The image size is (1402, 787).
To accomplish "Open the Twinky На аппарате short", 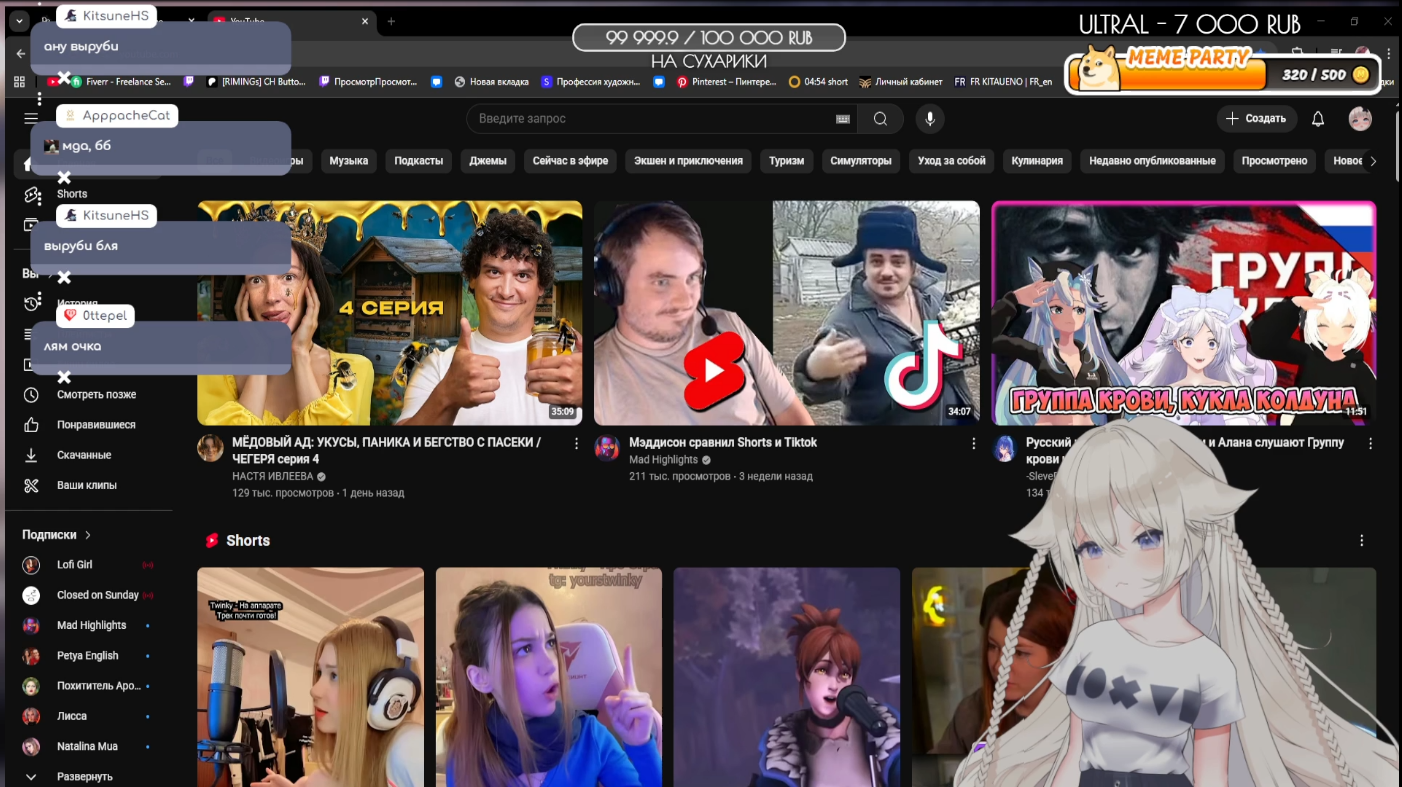I will (310, 677).
